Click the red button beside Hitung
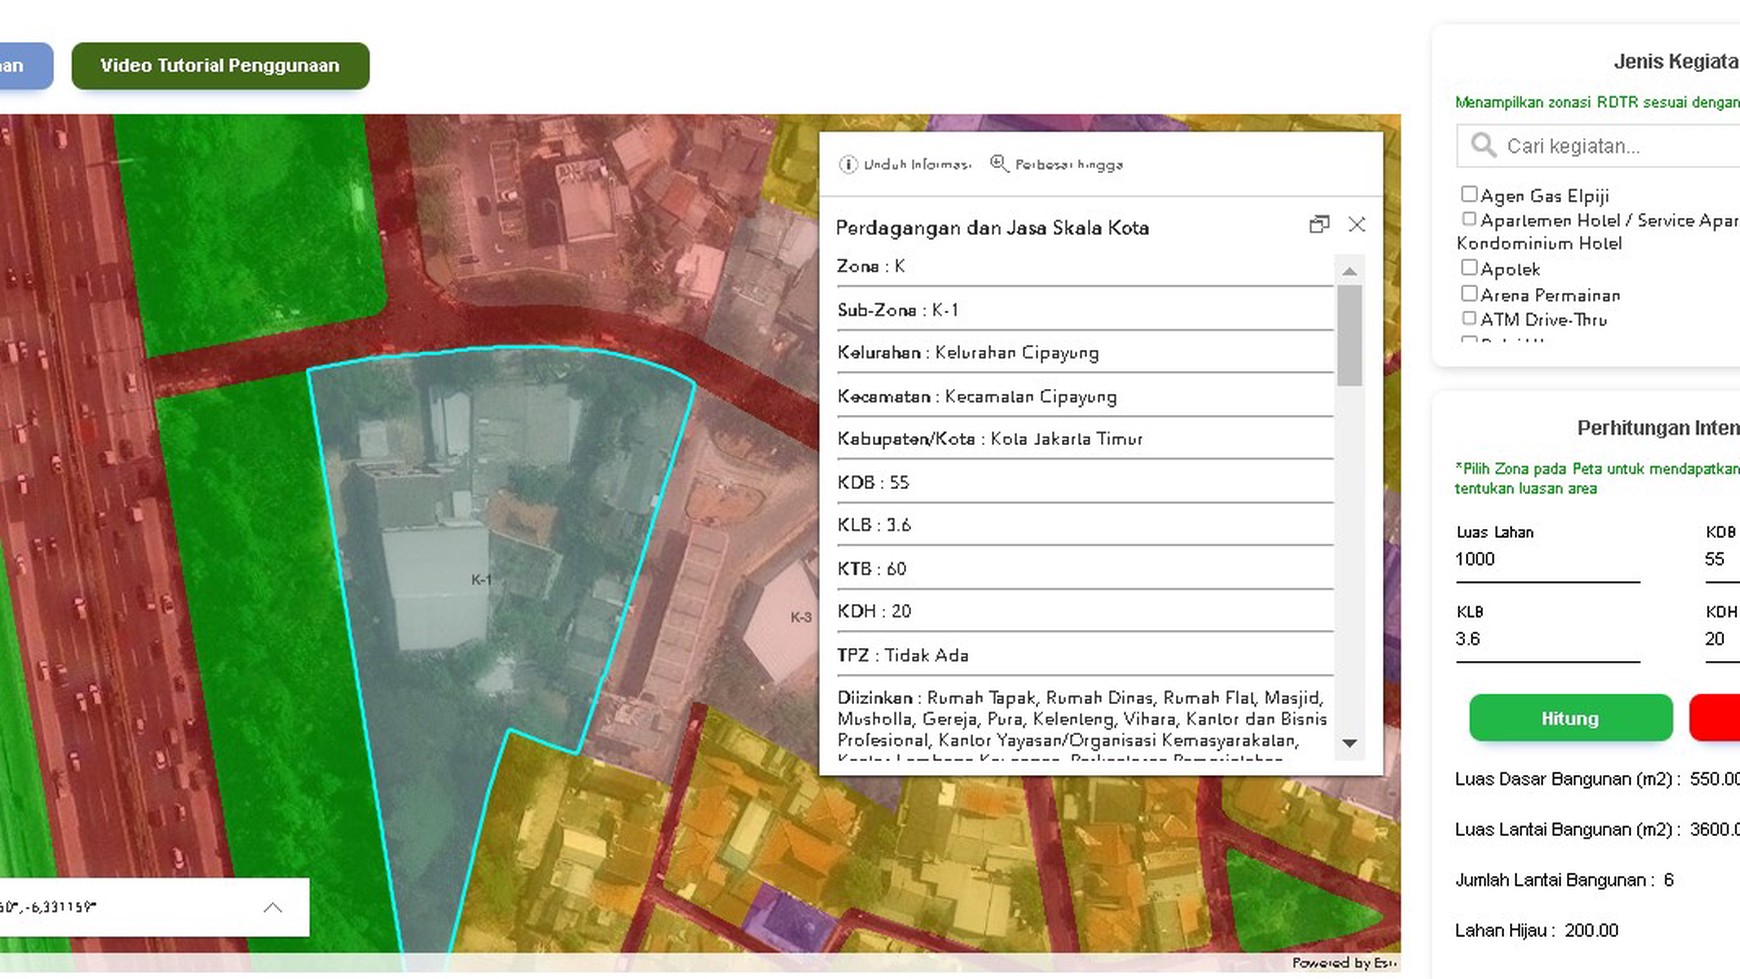The image size is (1740, 979). tap(1715, 718)
